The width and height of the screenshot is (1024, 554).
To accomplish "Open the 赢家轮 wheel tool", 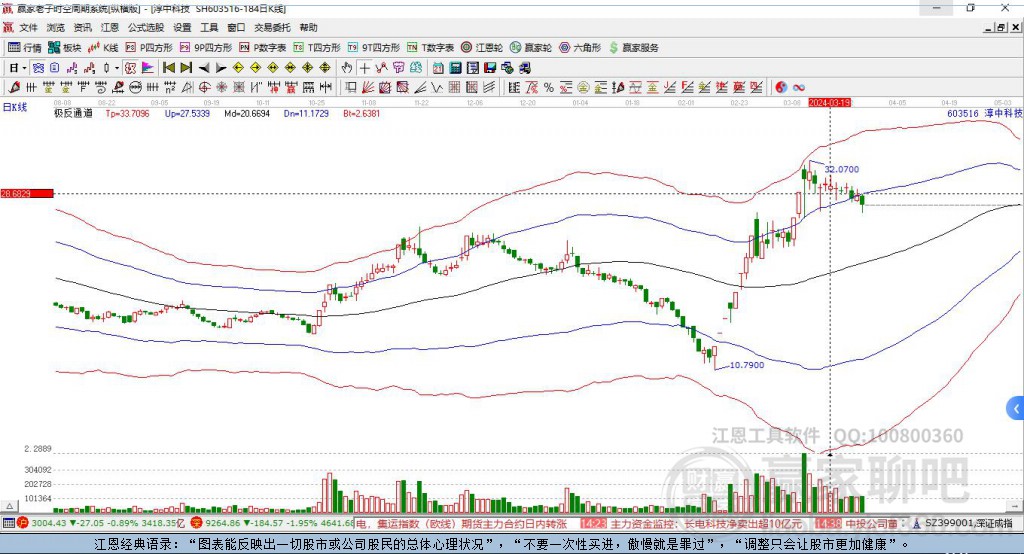I will pos(531,48).
